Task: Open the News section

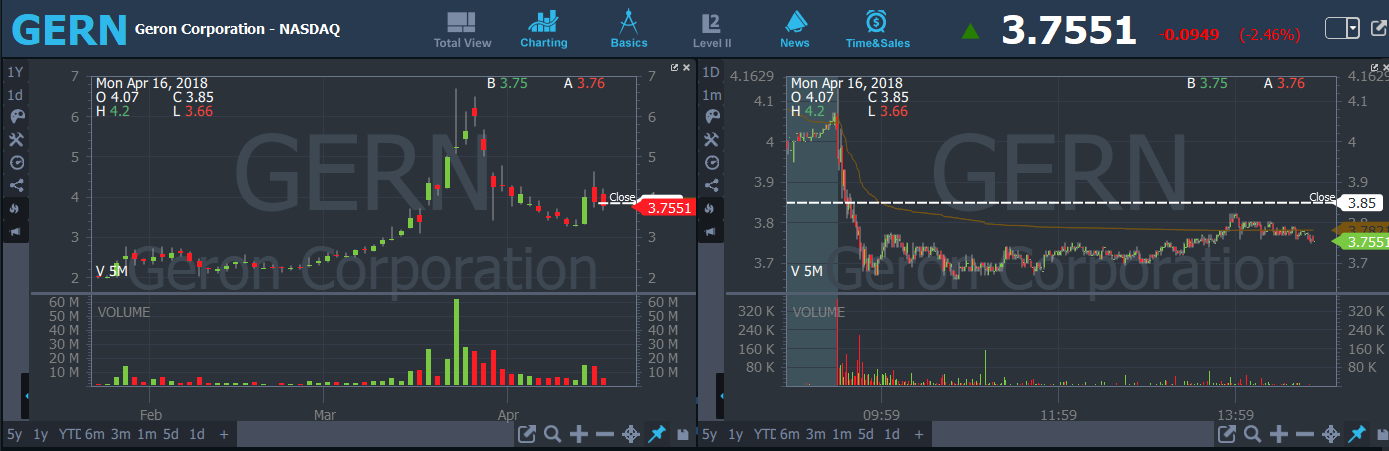Action: [795, 30]
